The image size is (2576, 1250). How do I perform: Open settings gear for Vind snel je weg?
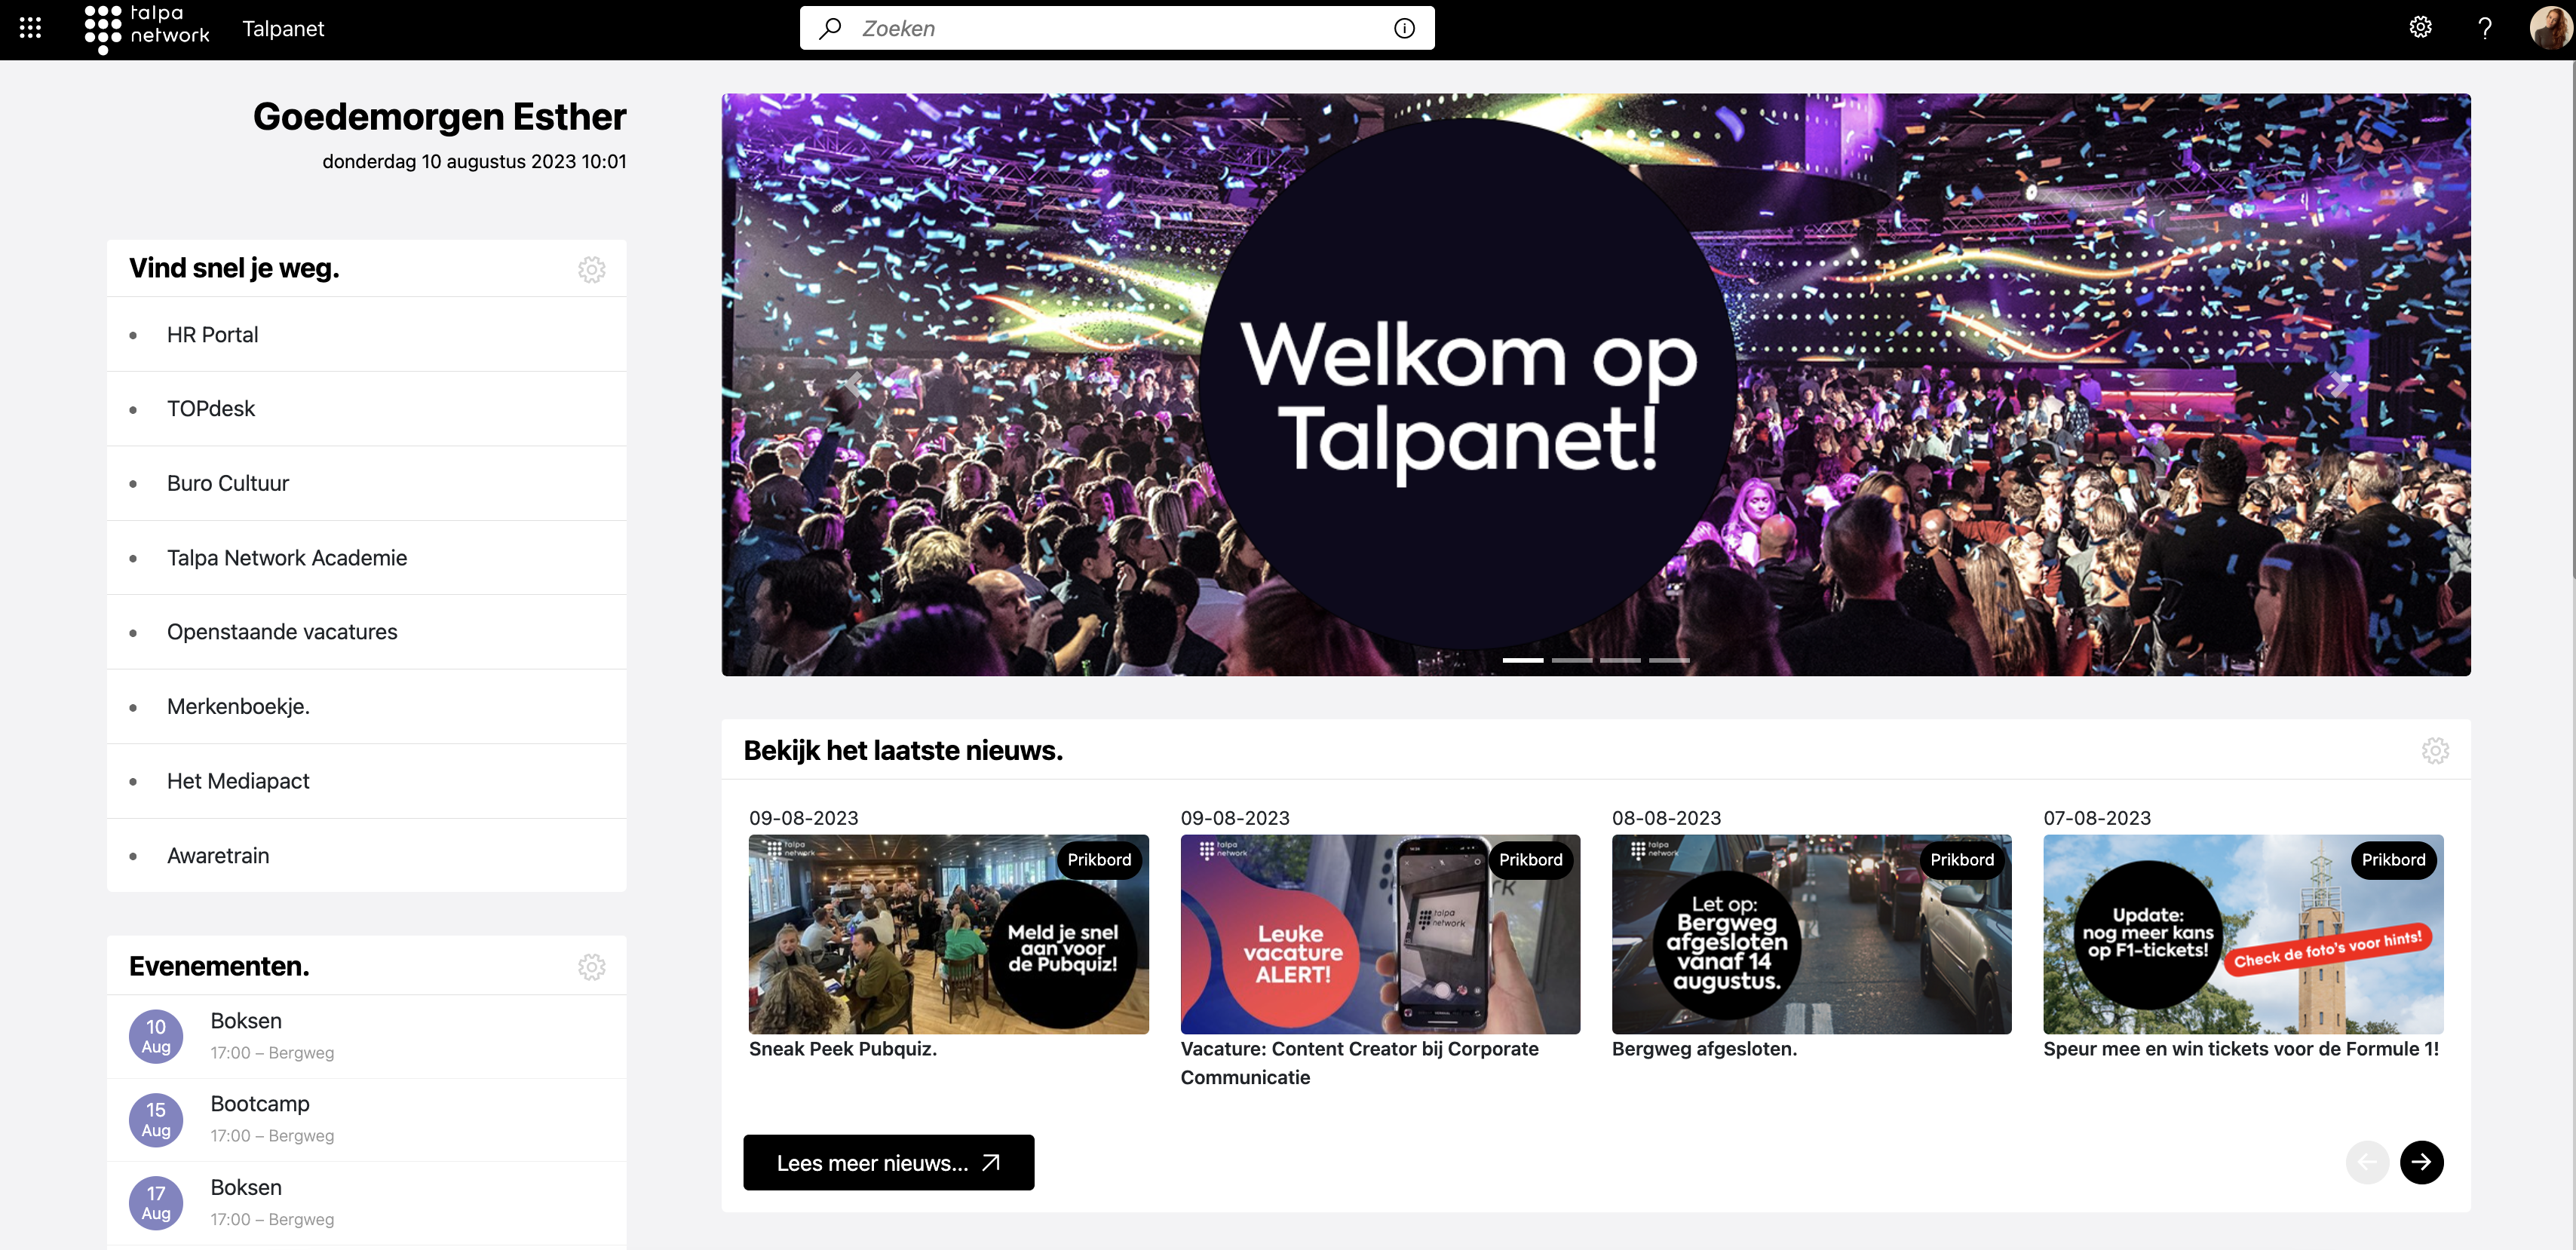point(592,269)
